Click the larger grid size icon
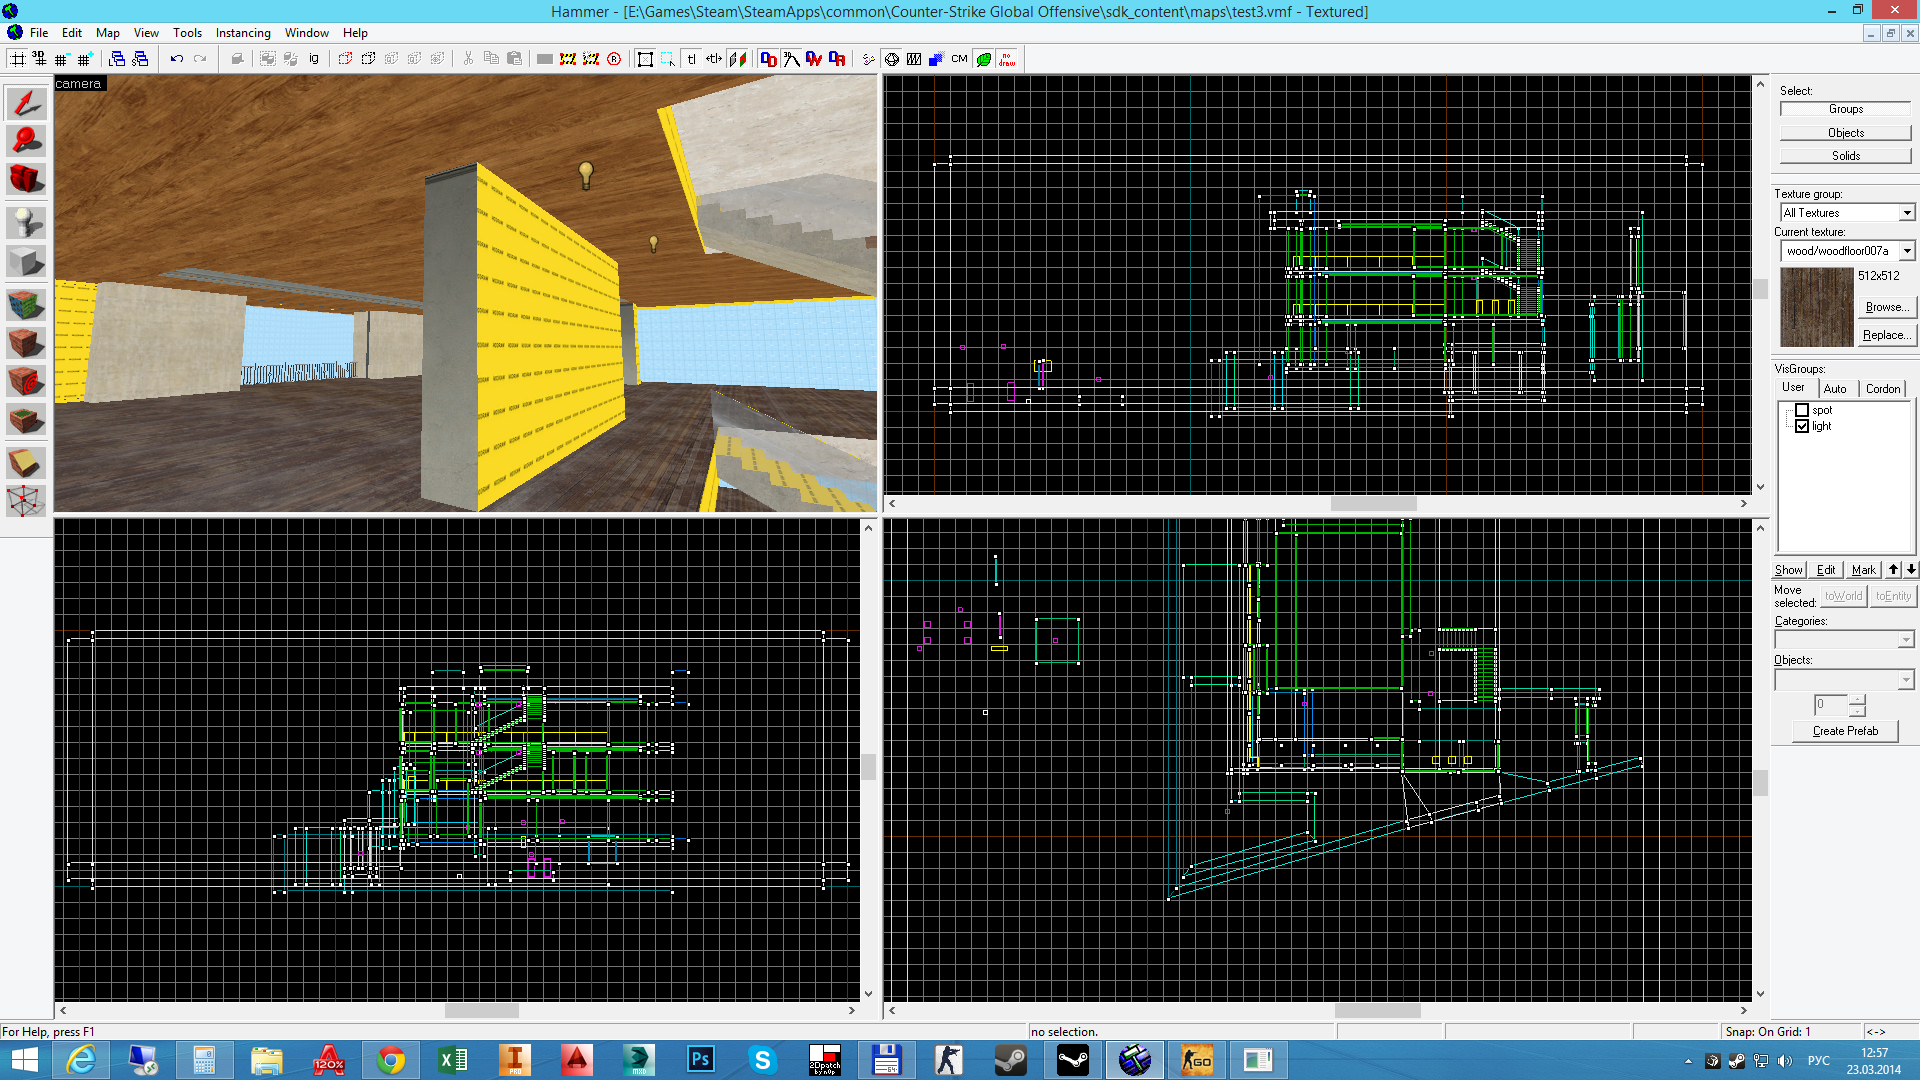The image size is (1920, 1080). pyautogui.click(x=85, y=59)
